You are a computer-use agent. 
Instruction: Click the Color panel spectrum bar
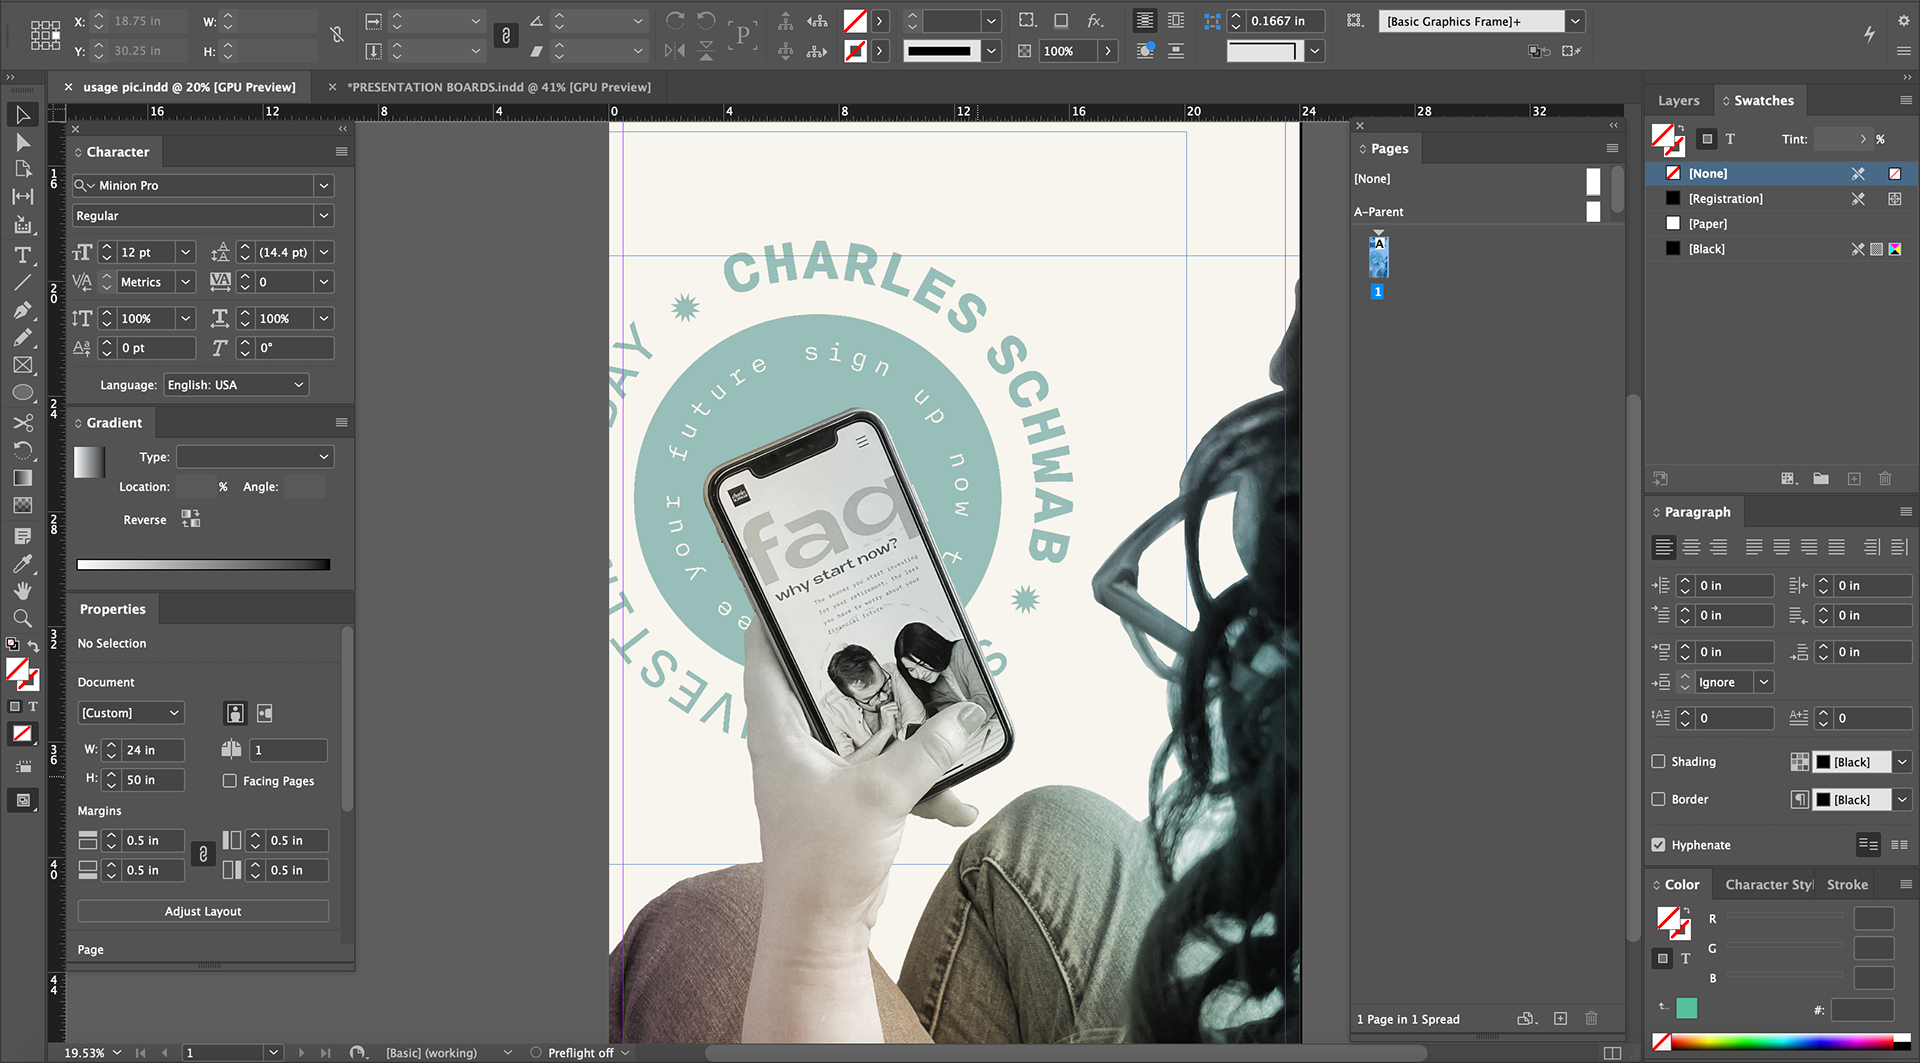click(1782, 1042)
